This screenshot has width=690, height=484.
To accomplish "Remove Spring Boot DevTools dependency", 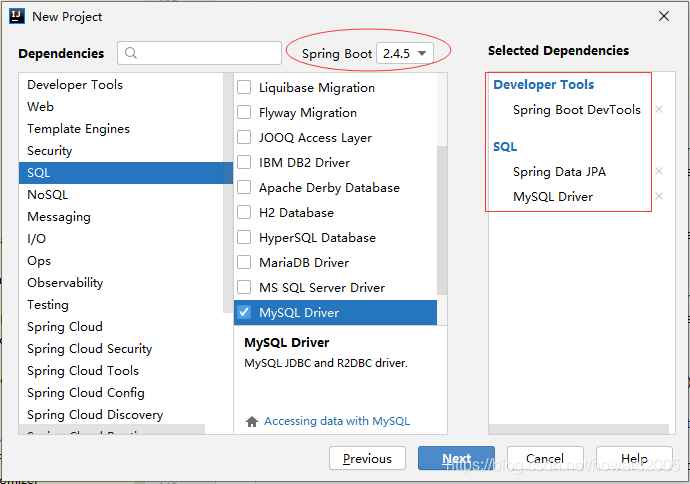I will [659, 109].
